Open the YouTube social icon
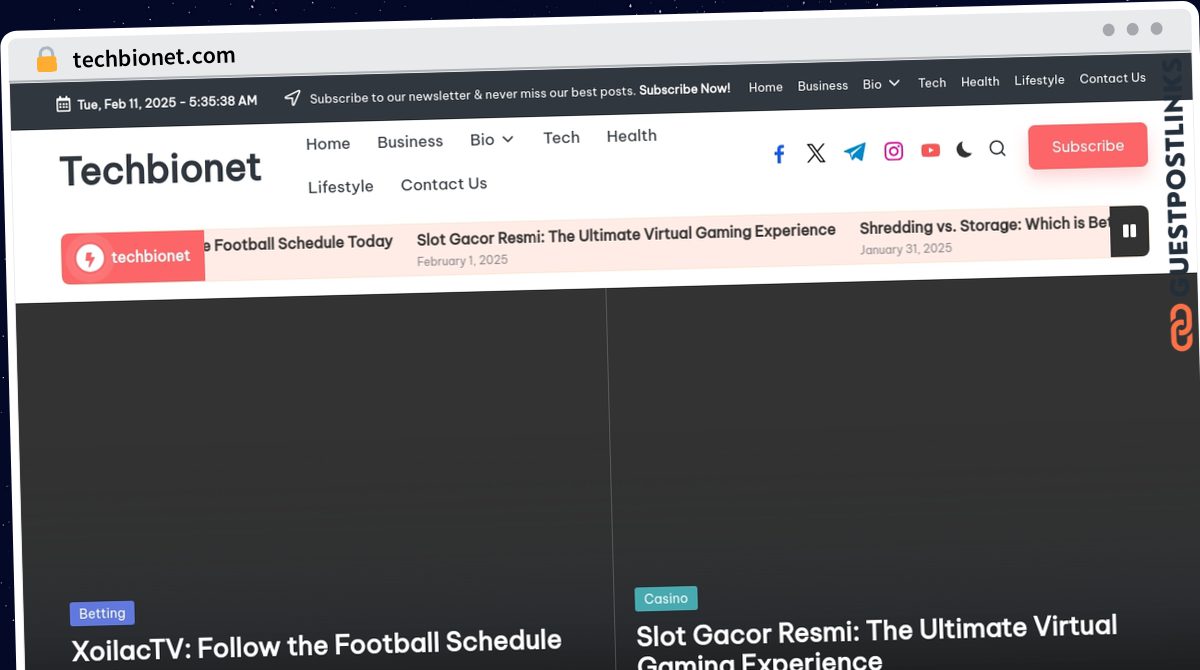The height and width of the screenshot is (670, 1200). click(931, 151)
